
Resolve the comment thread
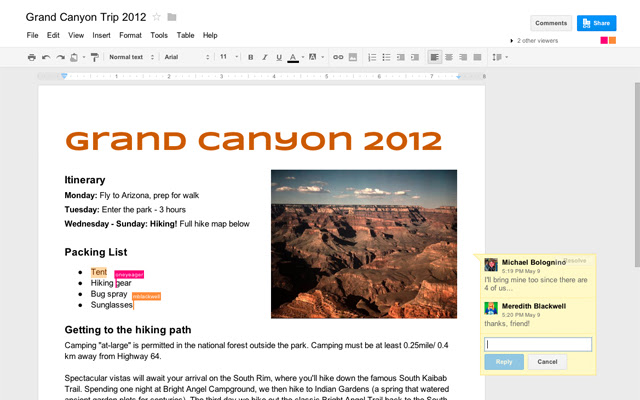(575, 260)
